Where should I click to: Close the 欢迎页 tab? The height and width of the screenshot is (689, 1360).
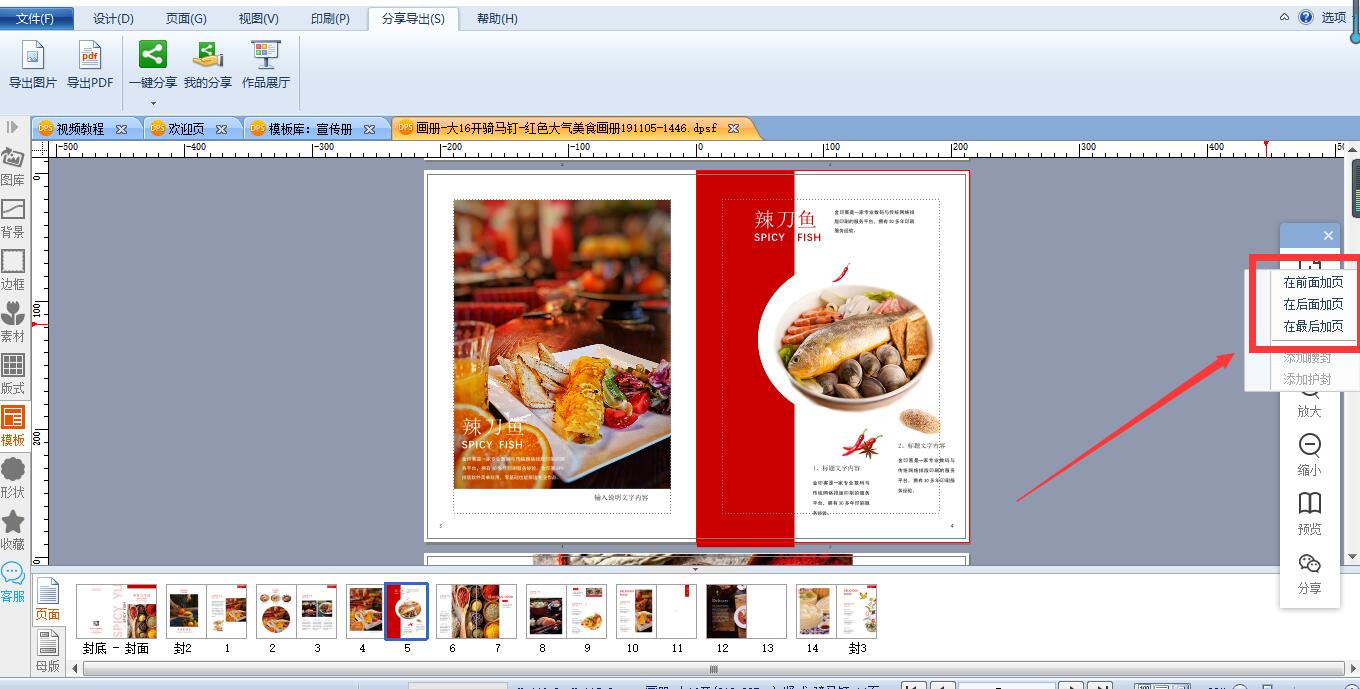pyautogui.click(x=222, y=129)
